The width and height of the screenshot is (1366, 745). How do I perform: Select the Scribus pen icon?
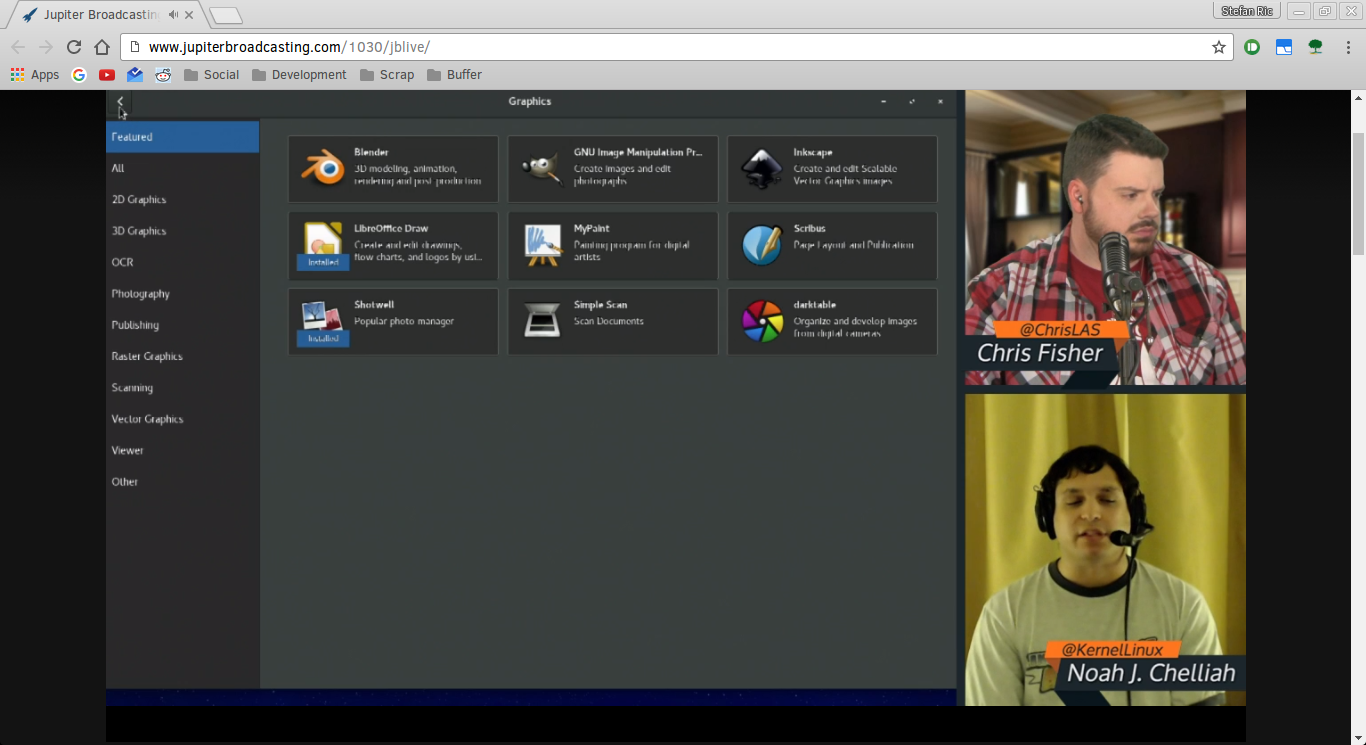click(762, 245)
